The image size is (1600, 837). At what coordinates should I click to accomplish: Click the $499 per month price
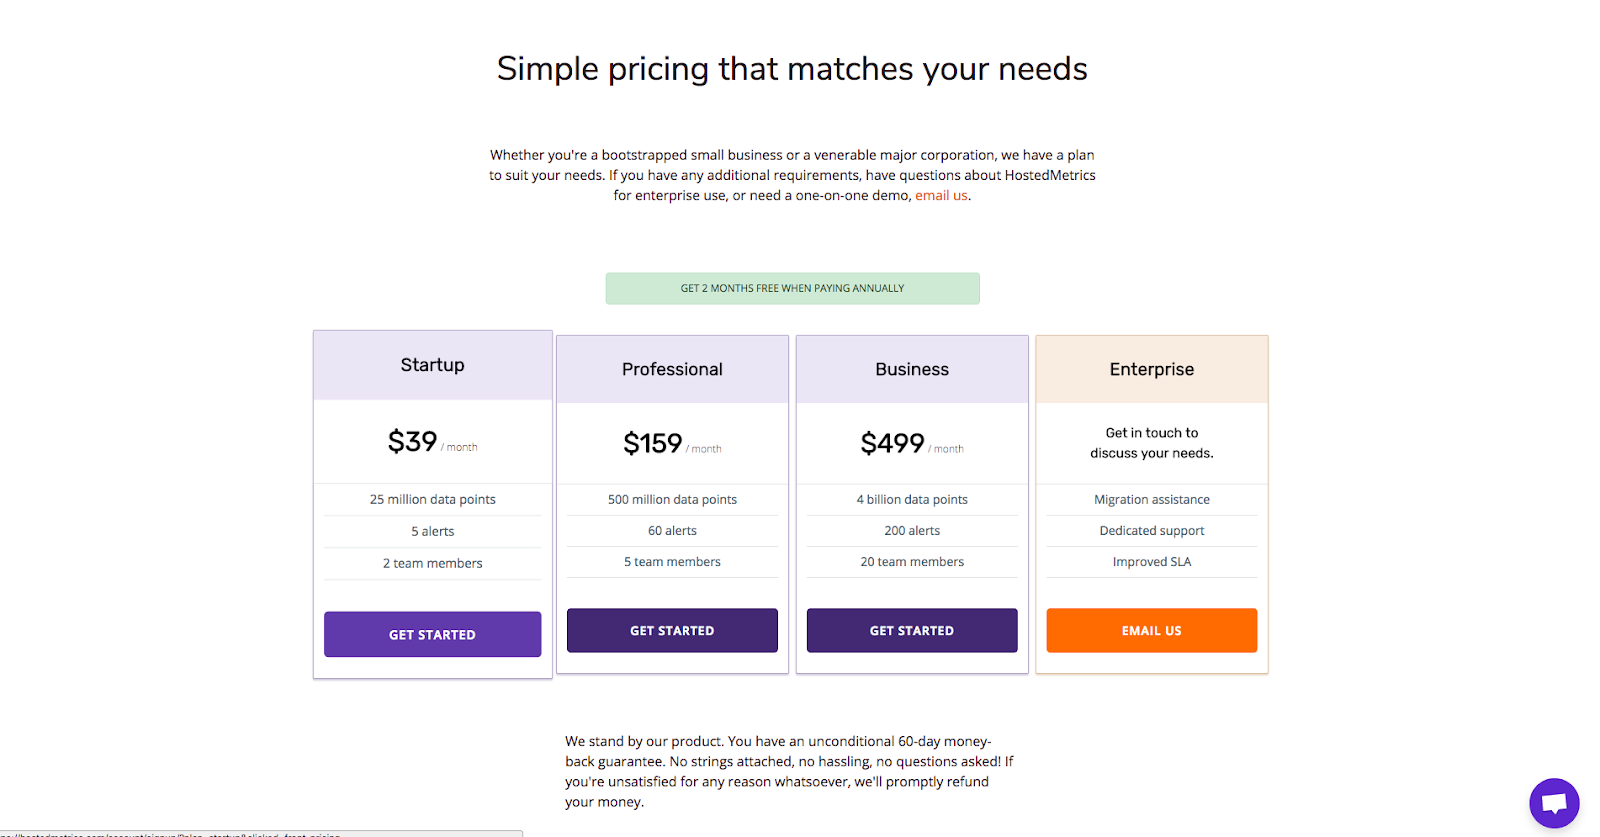tap(894, 443)
